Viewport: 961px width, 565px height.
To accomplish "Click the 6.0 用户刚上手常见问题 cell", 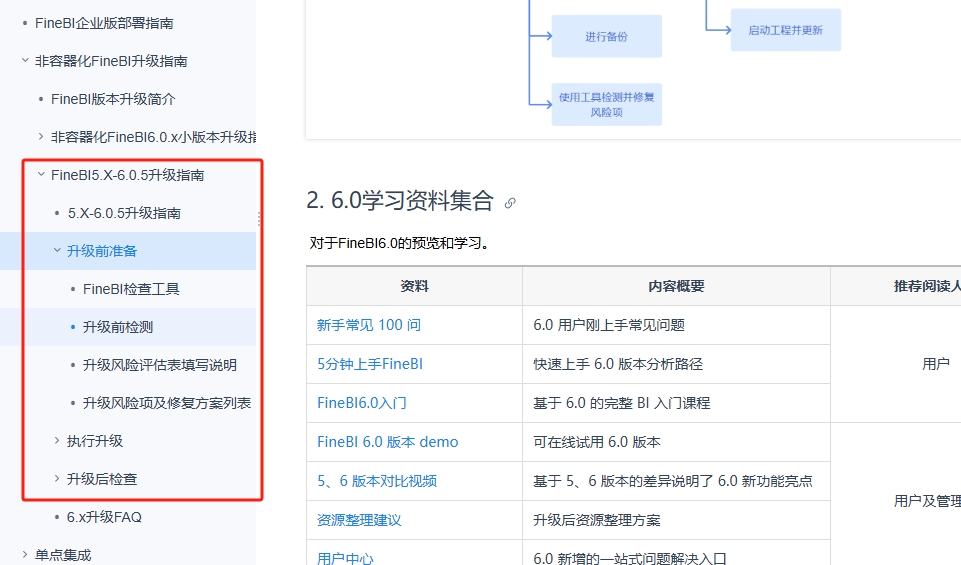I will [677, 325].
